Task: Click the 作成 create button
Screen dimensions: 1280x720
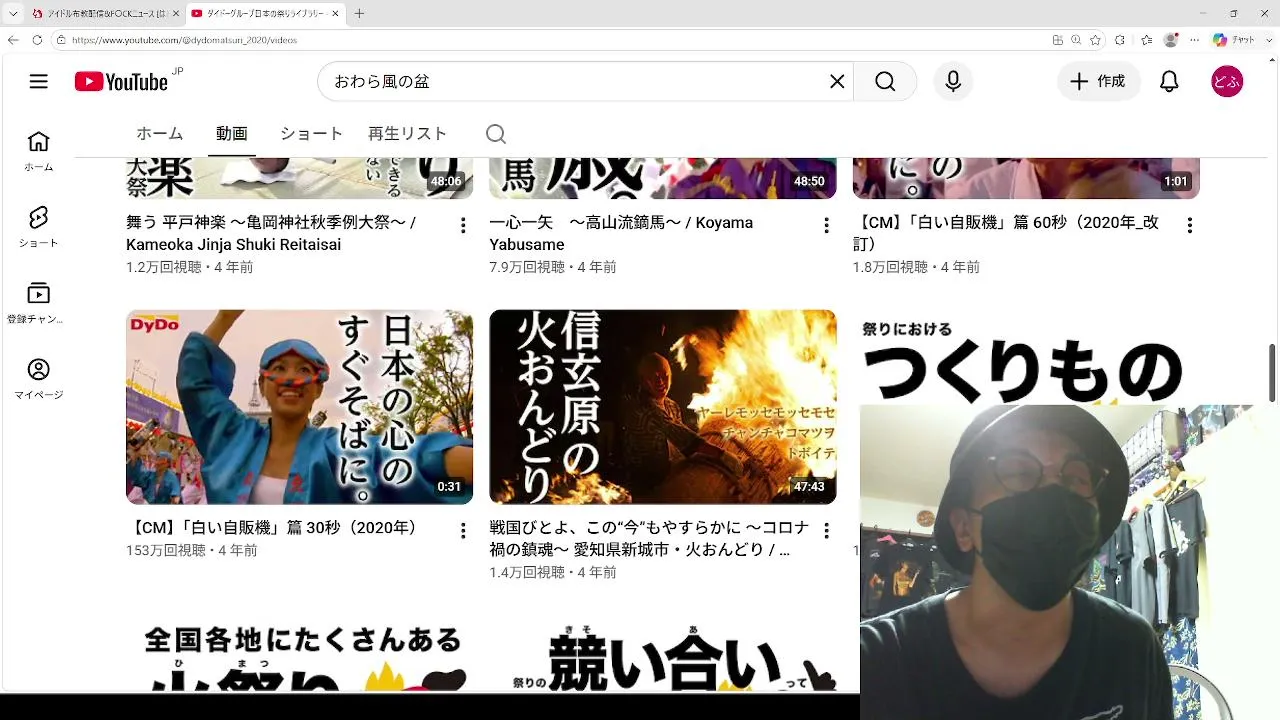Action: tap(1098, 82)
